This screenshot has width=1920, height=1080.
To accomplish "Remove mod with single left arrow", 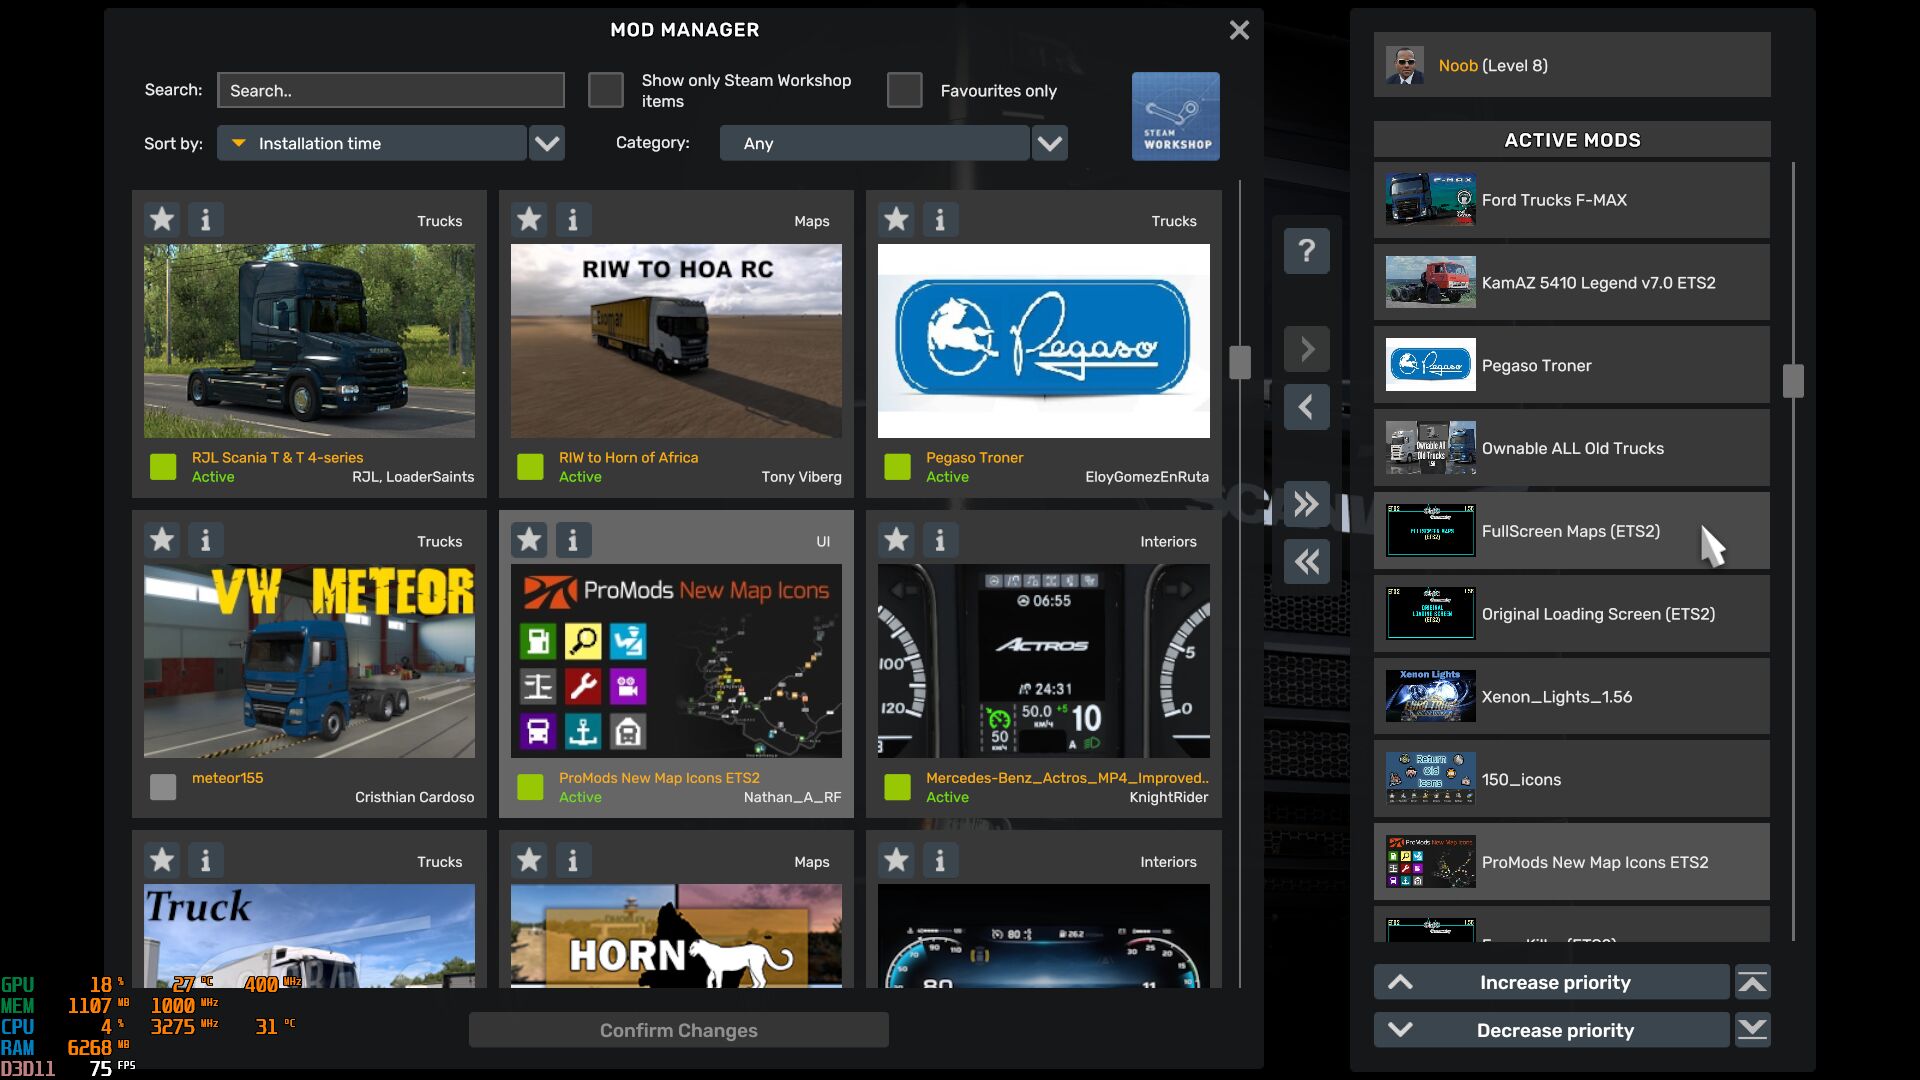I will (x=1306, y=407).
